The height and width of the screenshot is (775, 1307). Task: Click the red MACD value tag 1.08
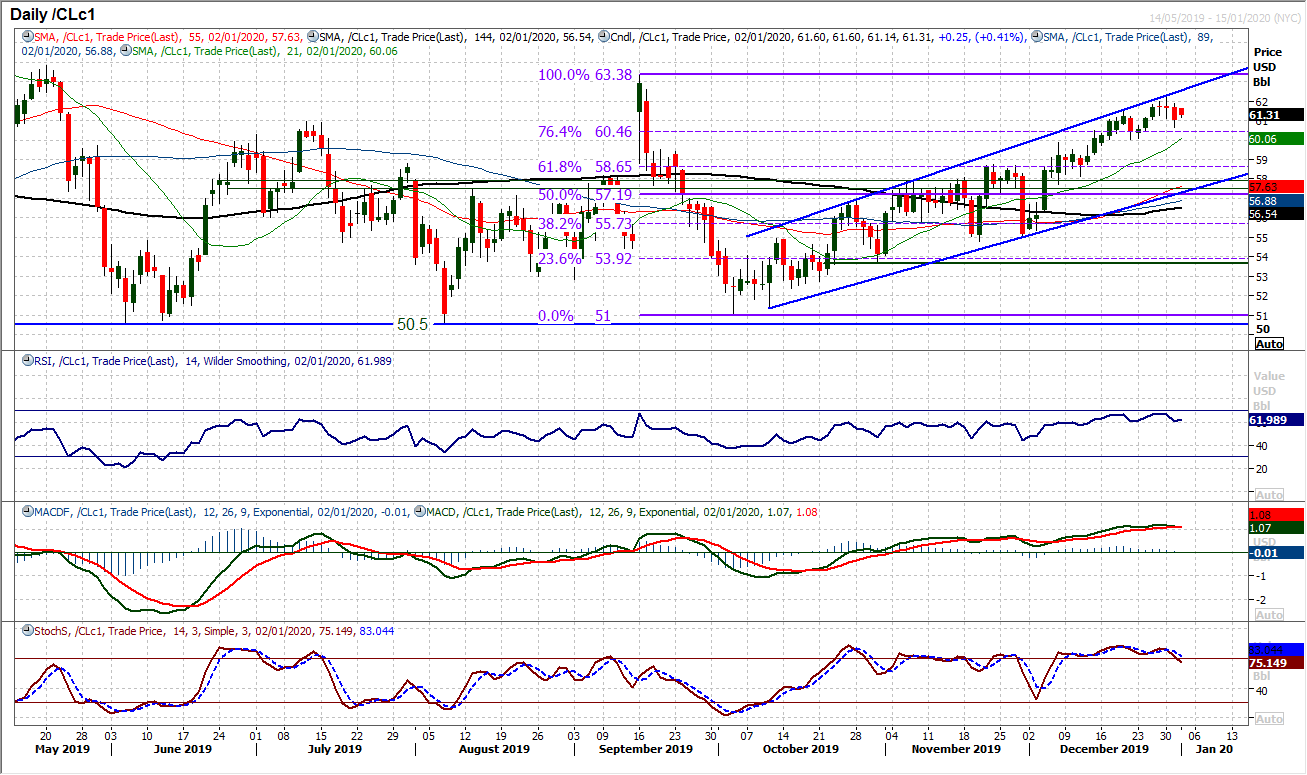(x=1277, y=514)
